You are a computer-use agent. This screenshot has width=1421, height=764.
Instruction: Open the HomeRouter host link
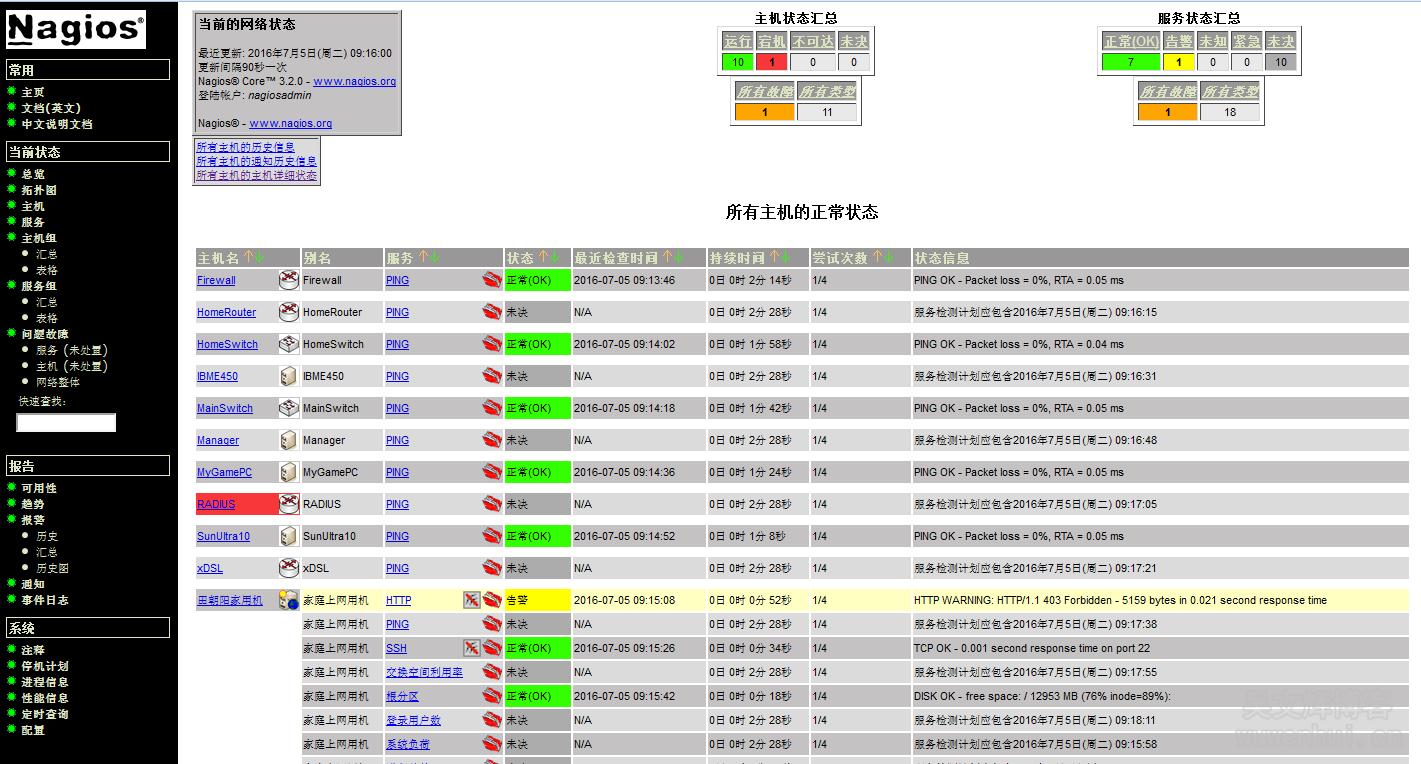point(226,312)
